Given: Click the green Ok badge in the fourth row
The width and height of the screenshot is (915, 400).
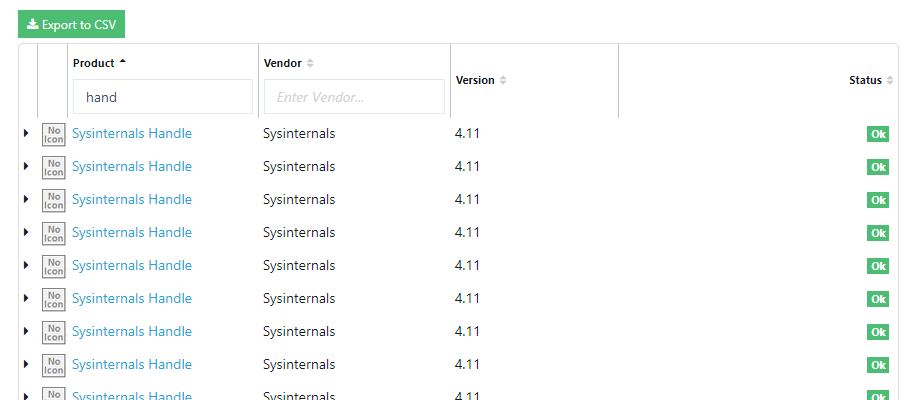Looking at the screenshot, I should click(x=878, y=233).
